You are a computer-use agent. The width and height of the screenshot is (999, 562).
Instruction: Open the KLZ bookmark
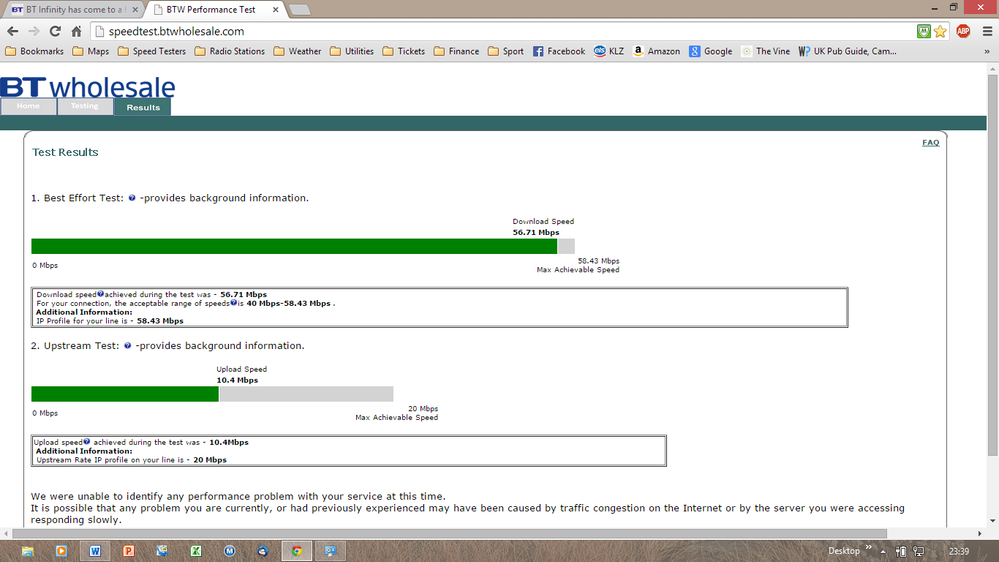[609, 52]
